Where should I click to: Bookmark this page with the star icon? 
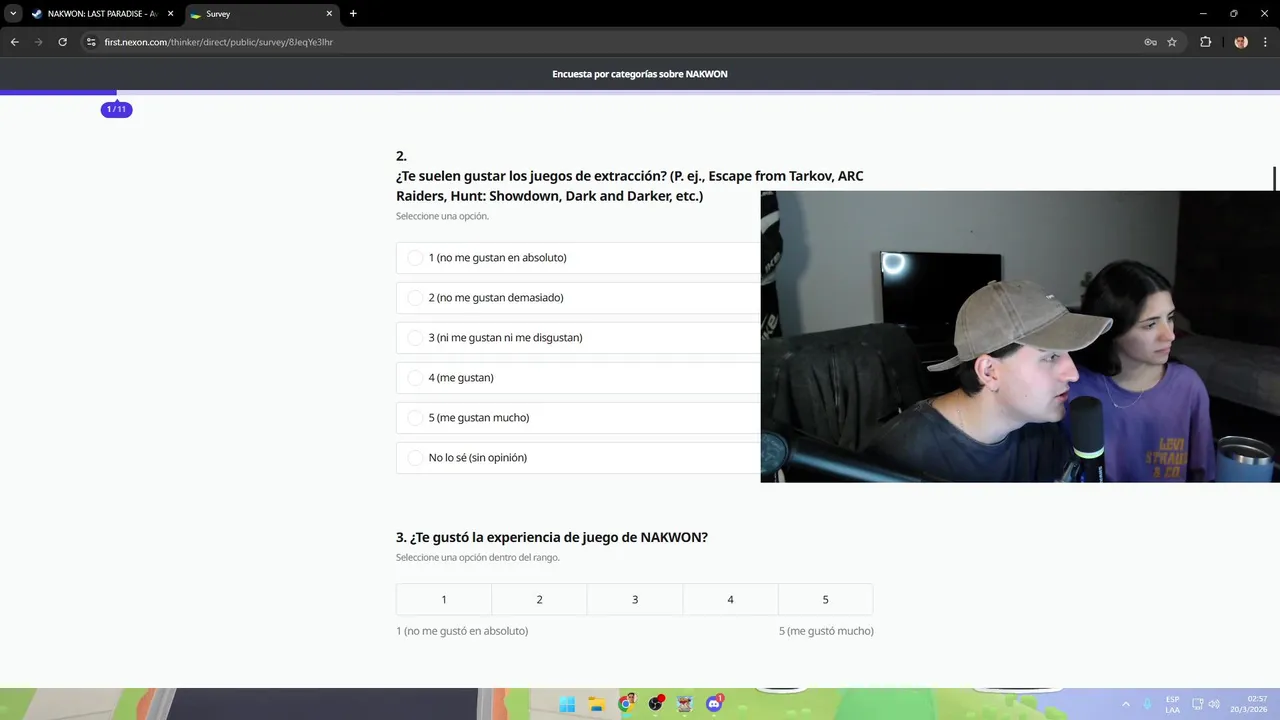point(1172,42)
